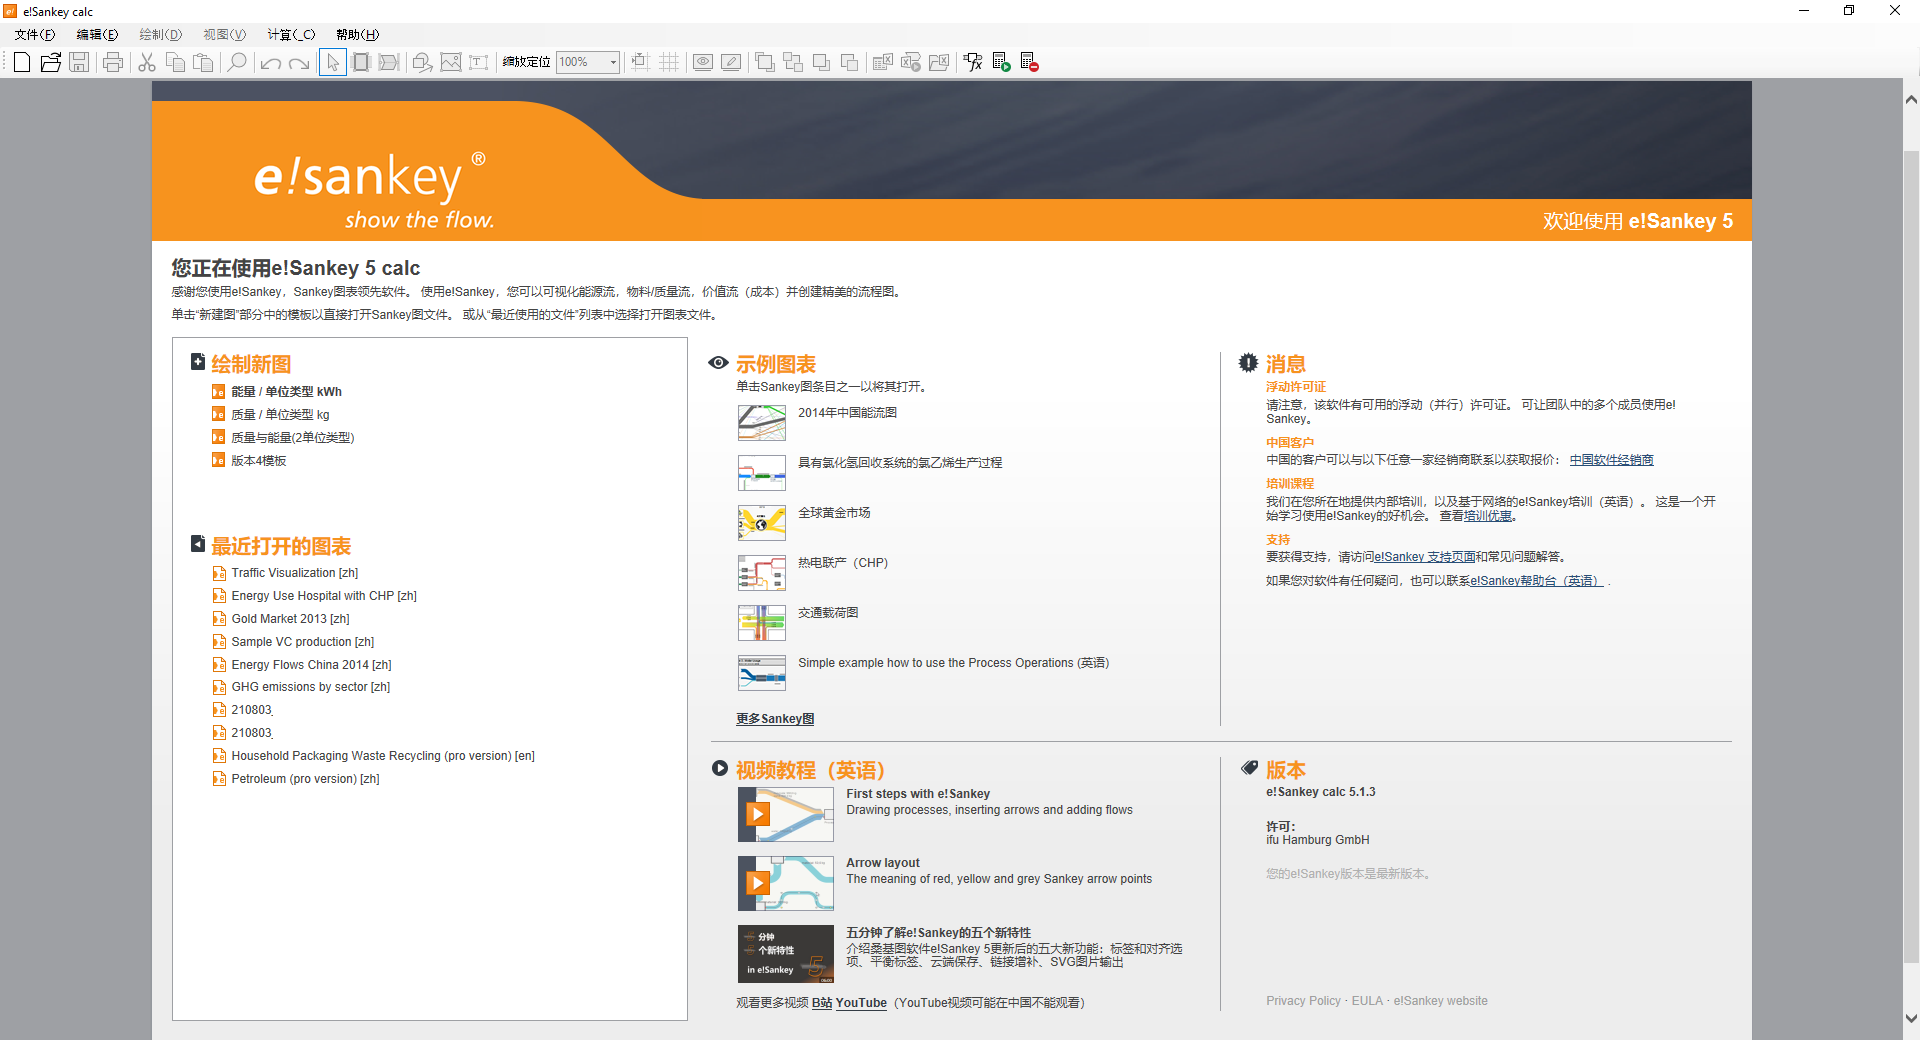
Task: Toggle the grid display icon
Action: 669,62
